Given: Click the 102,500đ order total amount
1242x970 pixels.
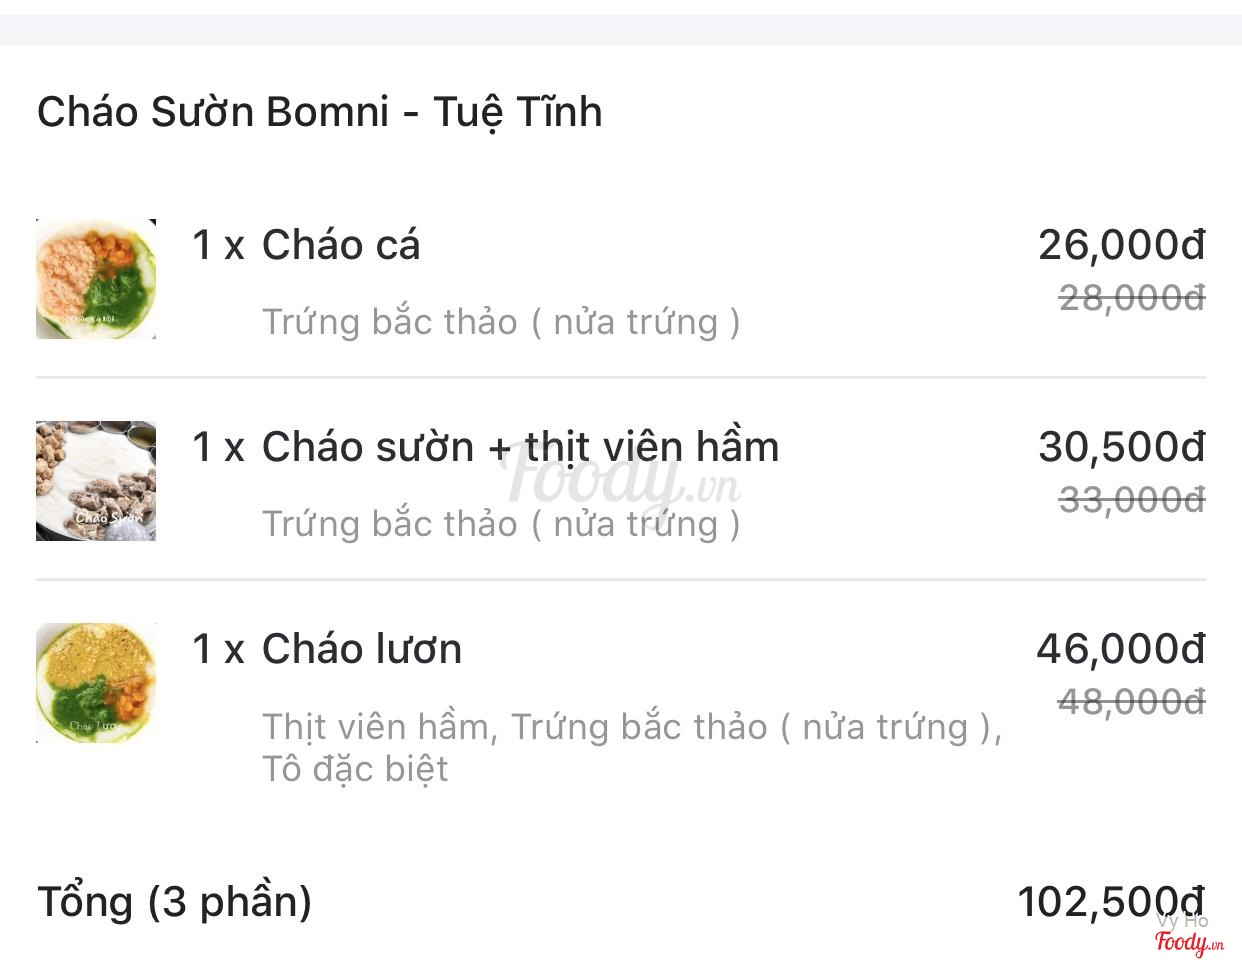Looking at the screenshot, I should coord(1110,902).
